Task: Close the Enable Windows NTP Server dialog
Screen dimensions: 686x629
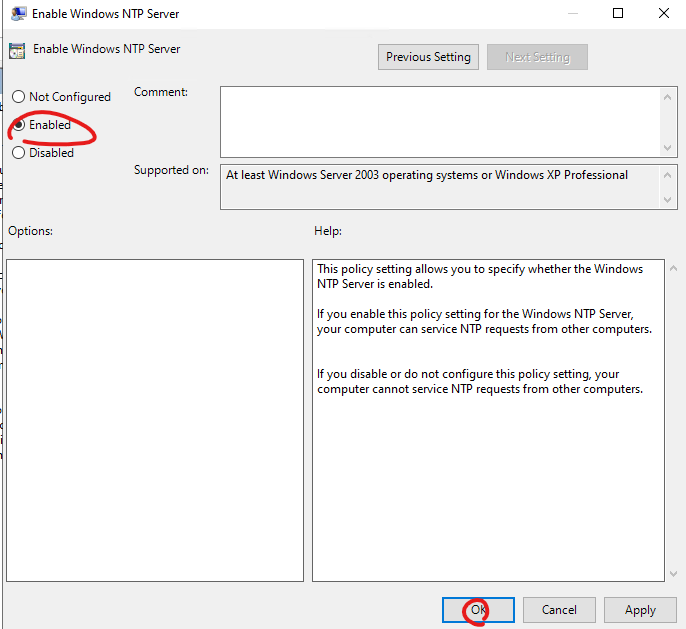Action: point(664,14)
